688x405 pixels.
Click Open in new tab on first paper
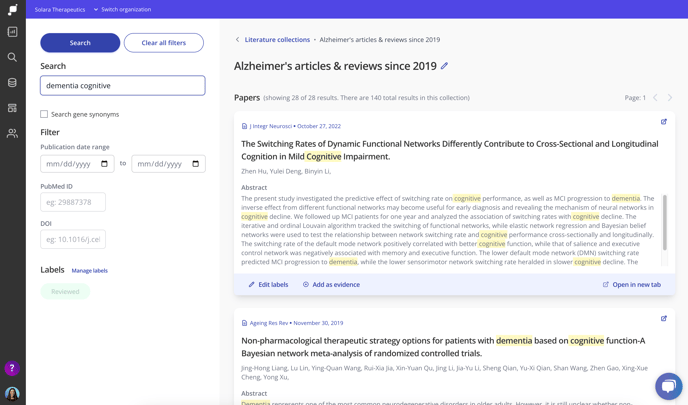click(632, 284)
